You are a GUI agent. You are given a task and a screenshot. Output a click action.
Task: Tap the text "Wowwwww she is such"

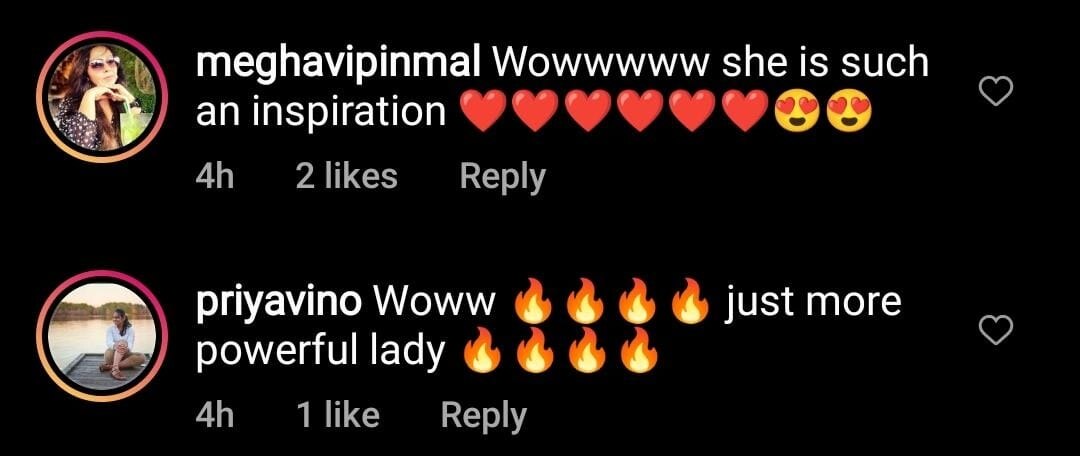pyautogui.click(x=709, y=64)
